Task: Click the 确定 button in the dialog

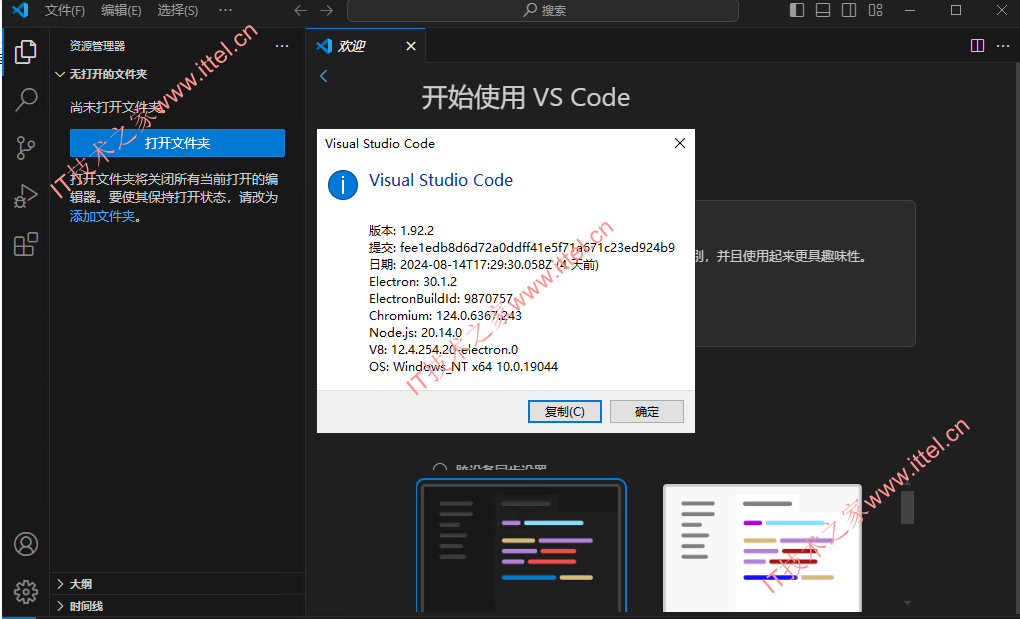Action: click(x=647, y=412)
